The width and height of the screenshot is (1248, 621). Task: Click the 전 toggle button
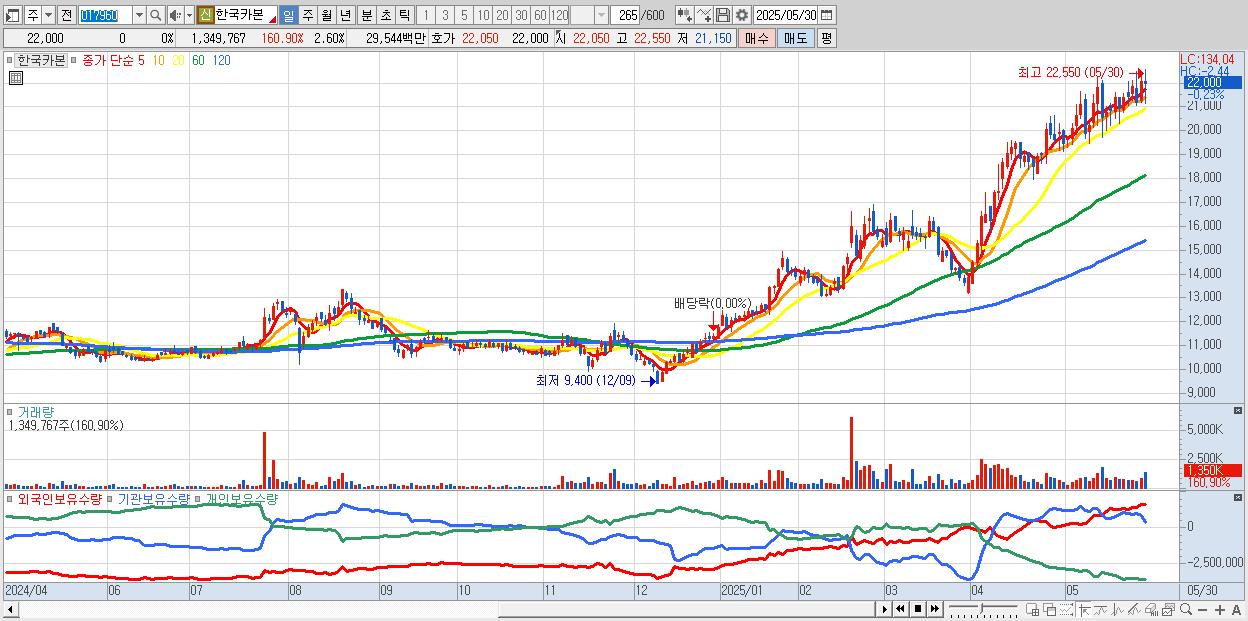point(65,15)
